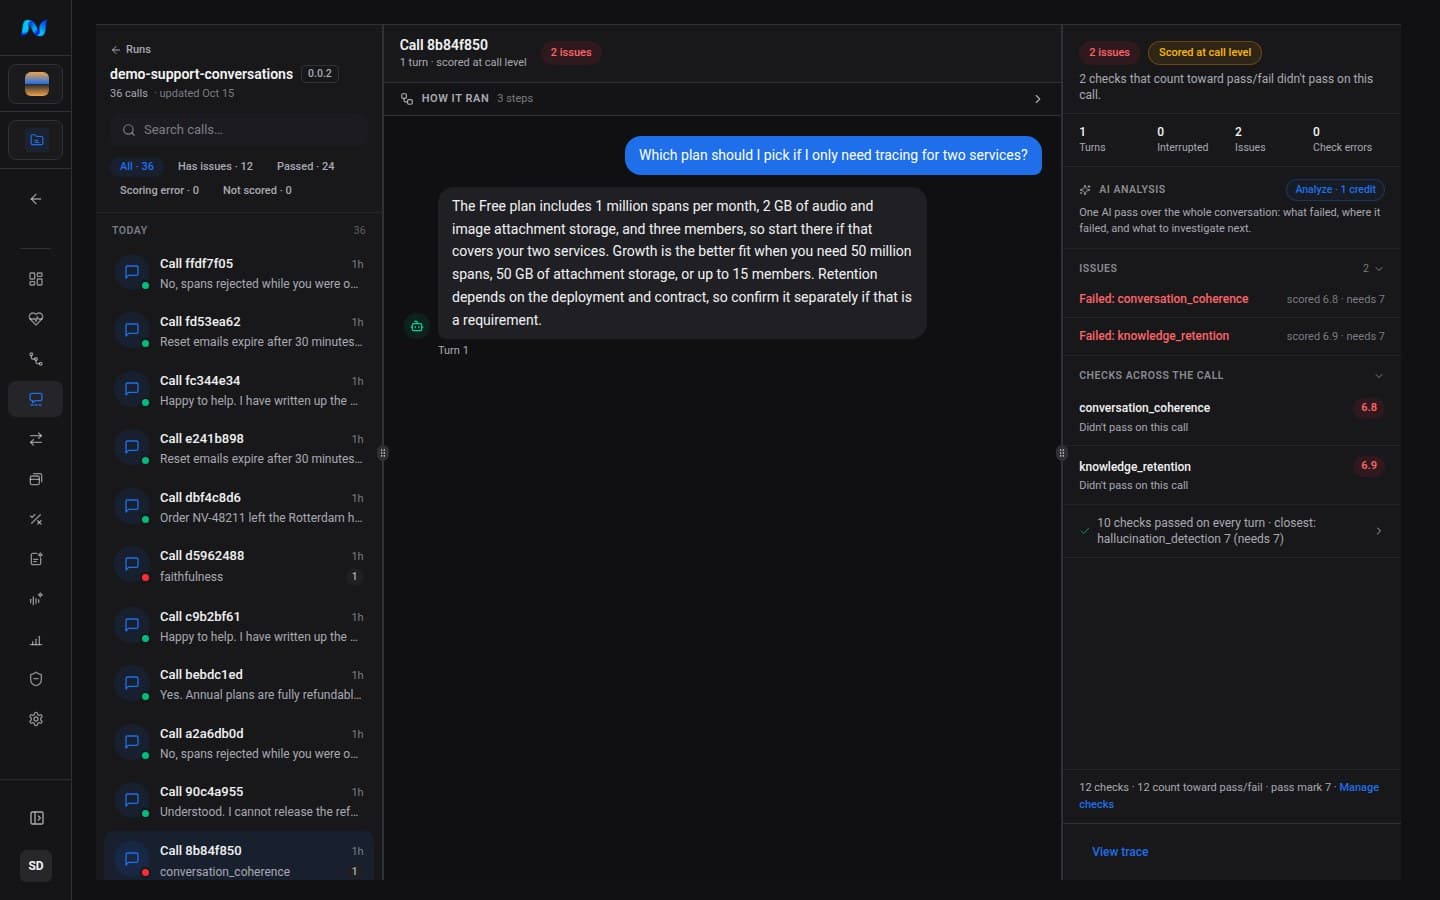1440x900 pixels.
Task: Expand the 10 checks passed row
Action: pyautogui.click(x=1231, y=531)
